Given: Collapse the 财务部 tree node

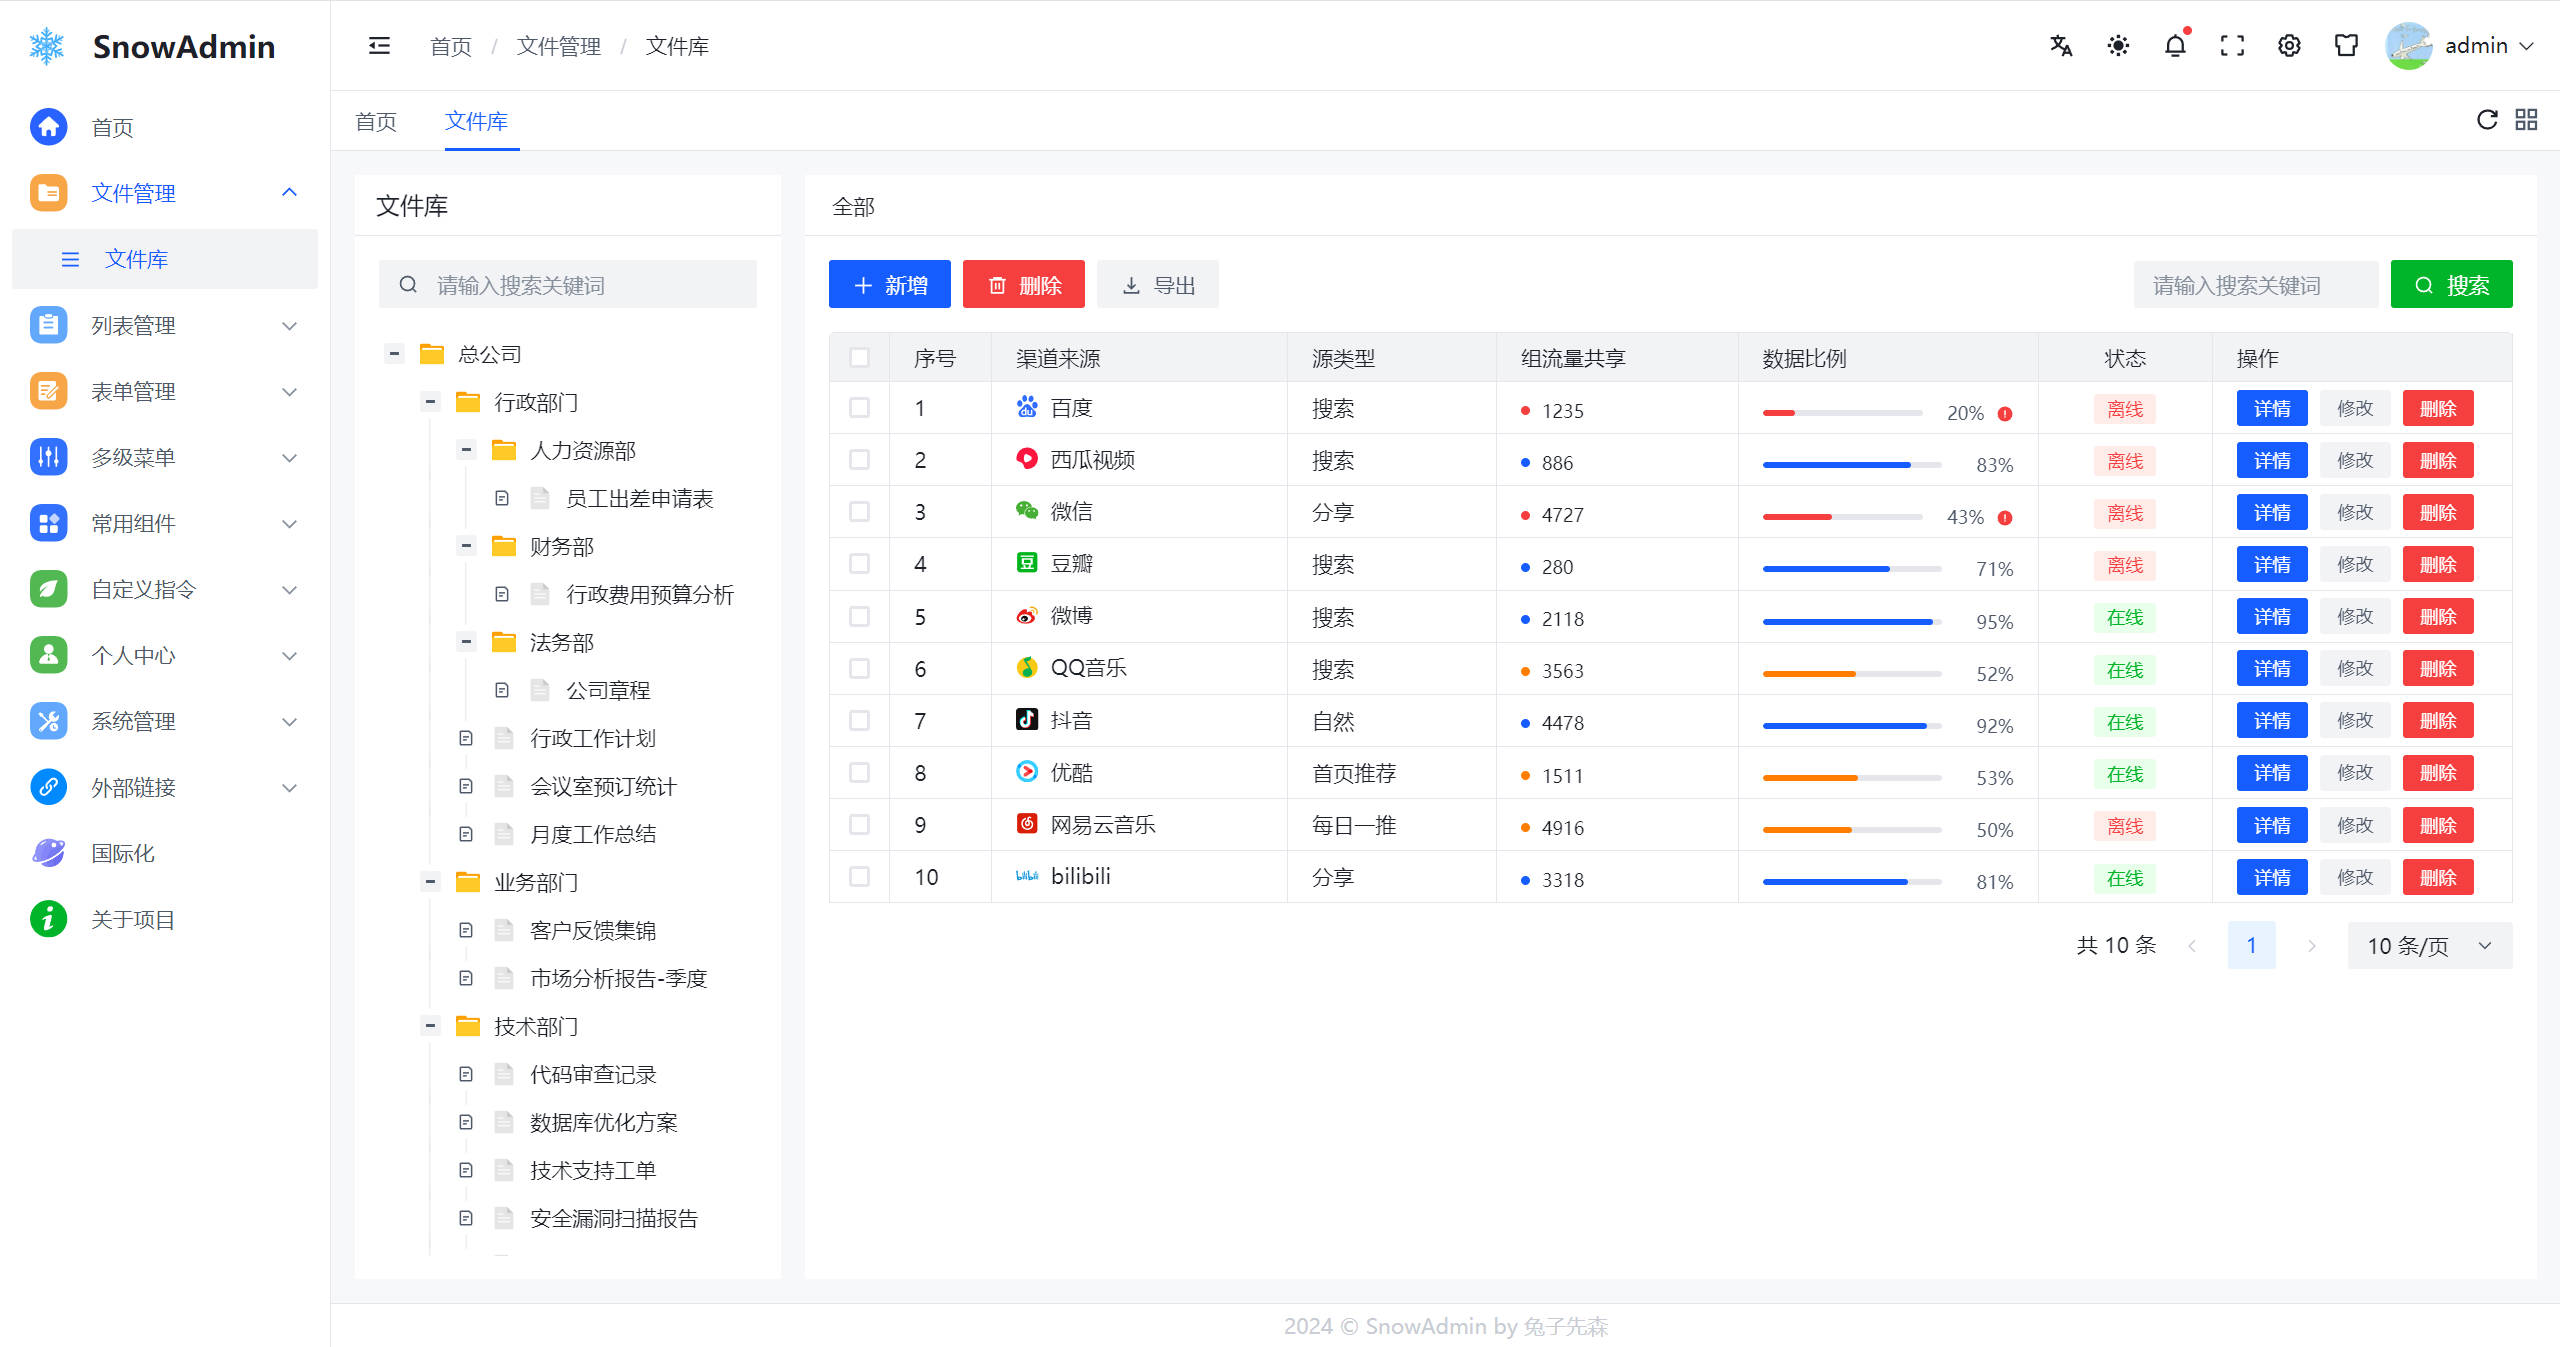Looking at the screenshot, I should 466,545.
